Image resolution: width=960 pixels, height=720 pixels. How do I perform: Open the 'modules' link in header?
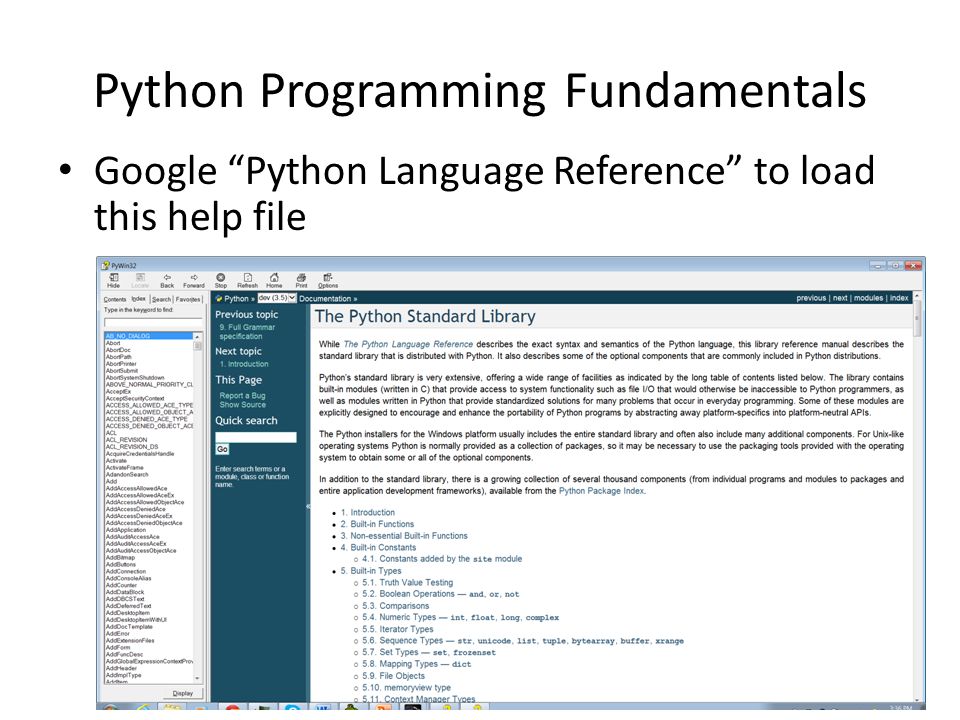pyautogui.click(x=868, y=298)
